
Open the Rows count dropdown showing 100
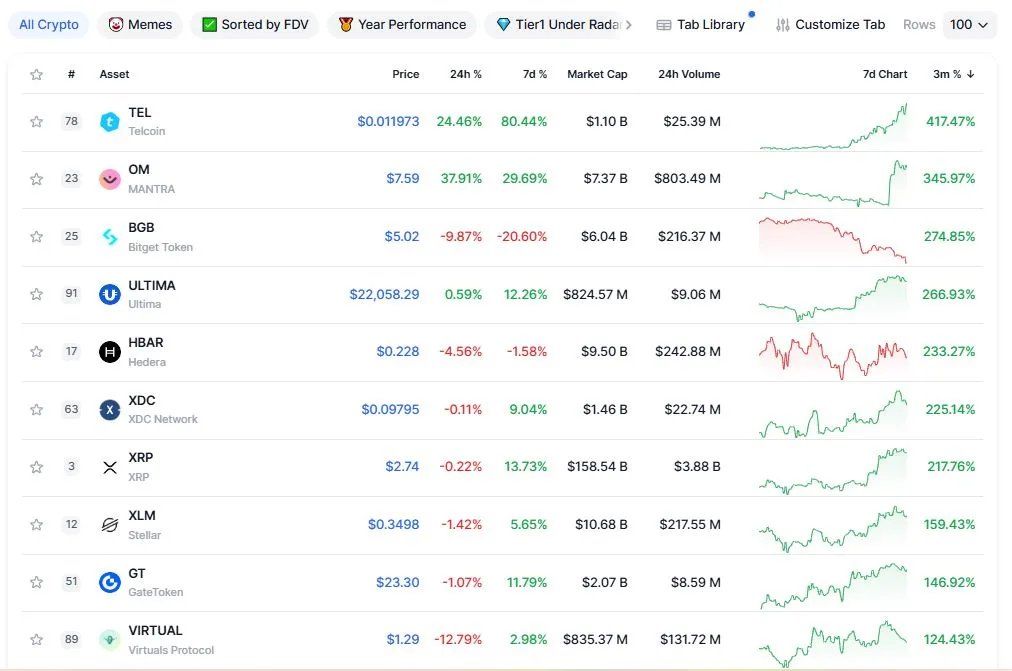click(969, 25)
